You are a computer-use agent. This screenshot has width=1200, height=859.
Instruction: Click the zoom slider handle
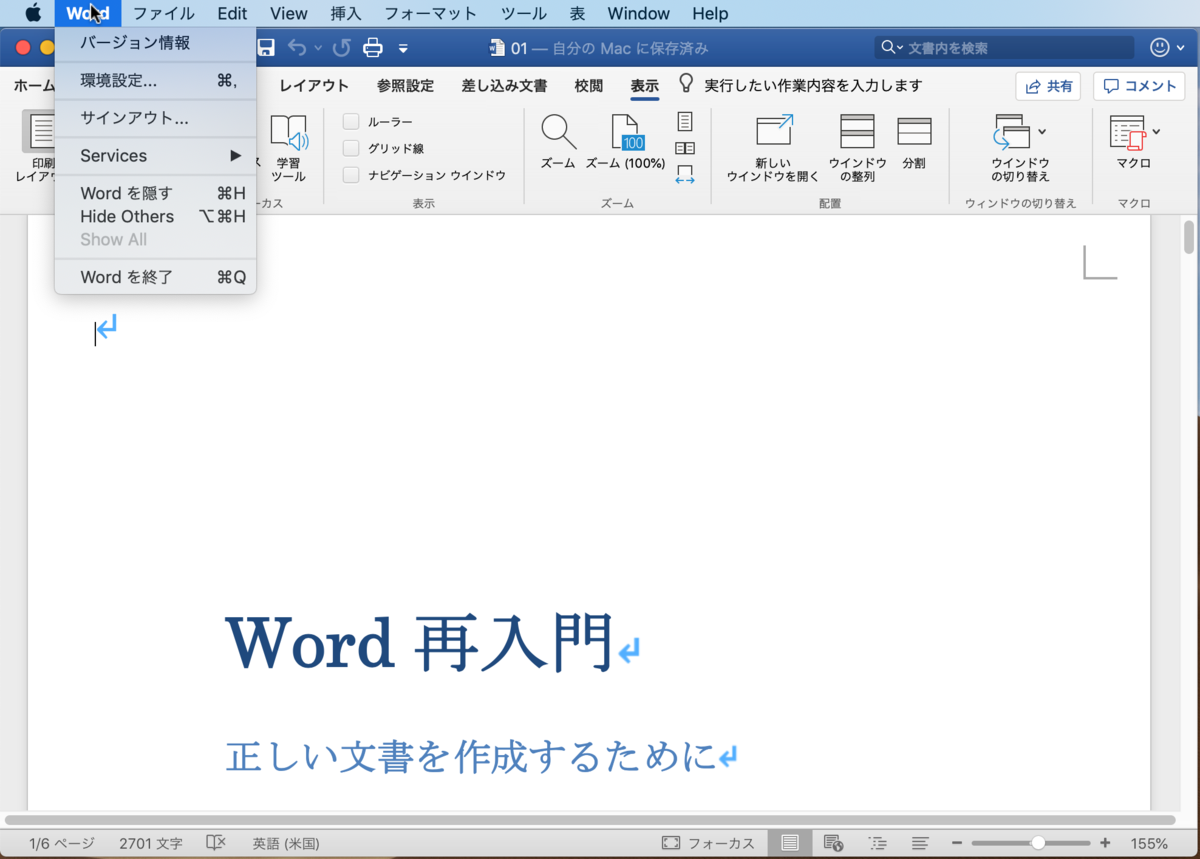point(1038,843)
